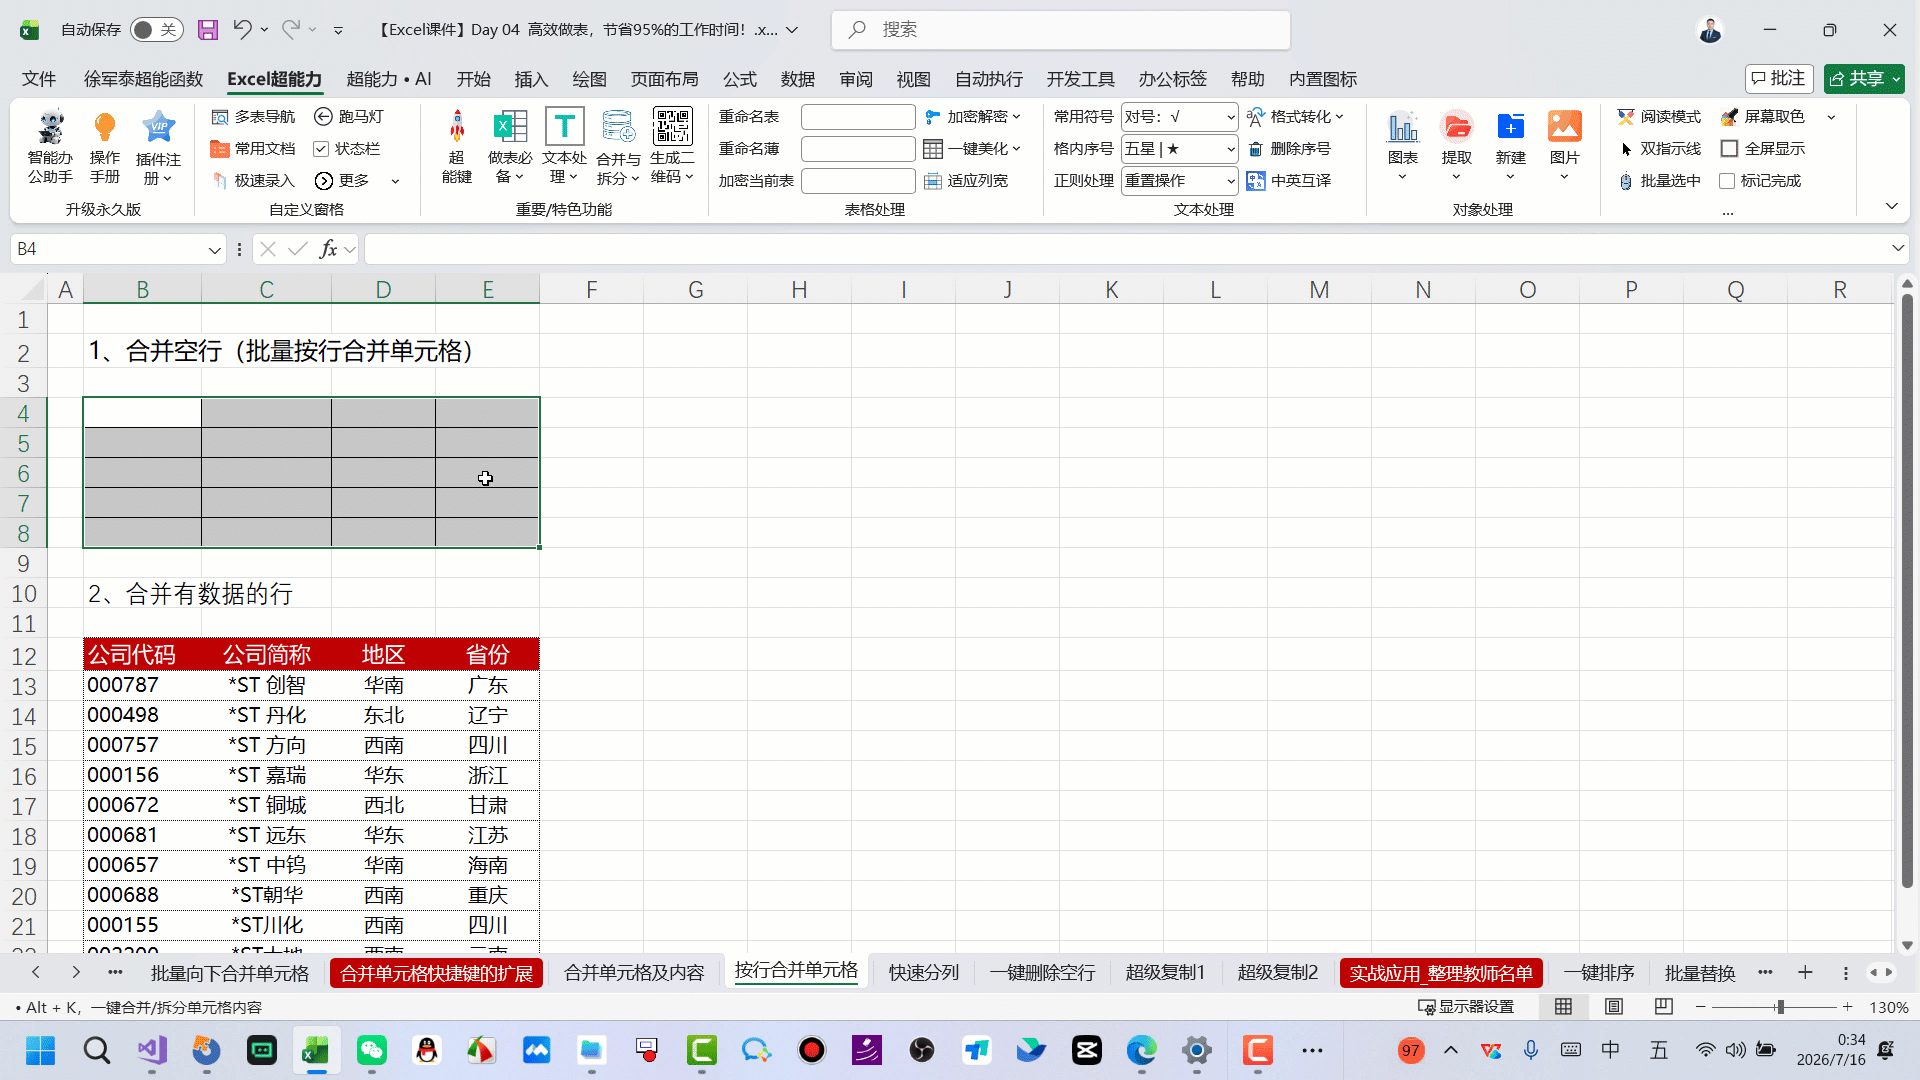Click the zoom out minus button
The image size is (1920, 1080).
[1700, 1007]
